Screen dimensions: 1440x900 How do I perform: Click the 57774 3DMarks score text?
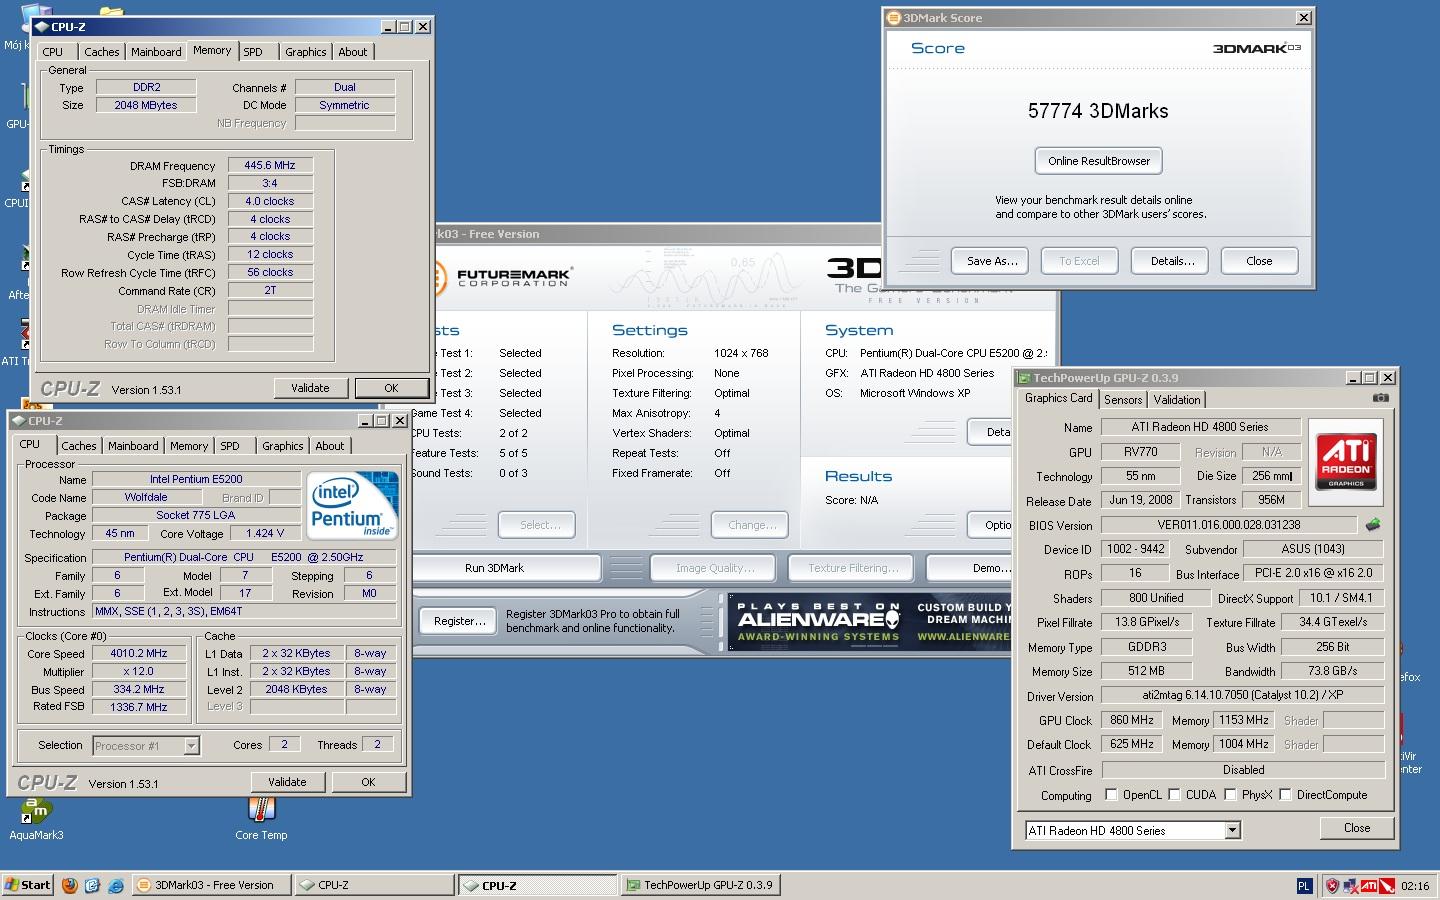[x=1098, y=111]
